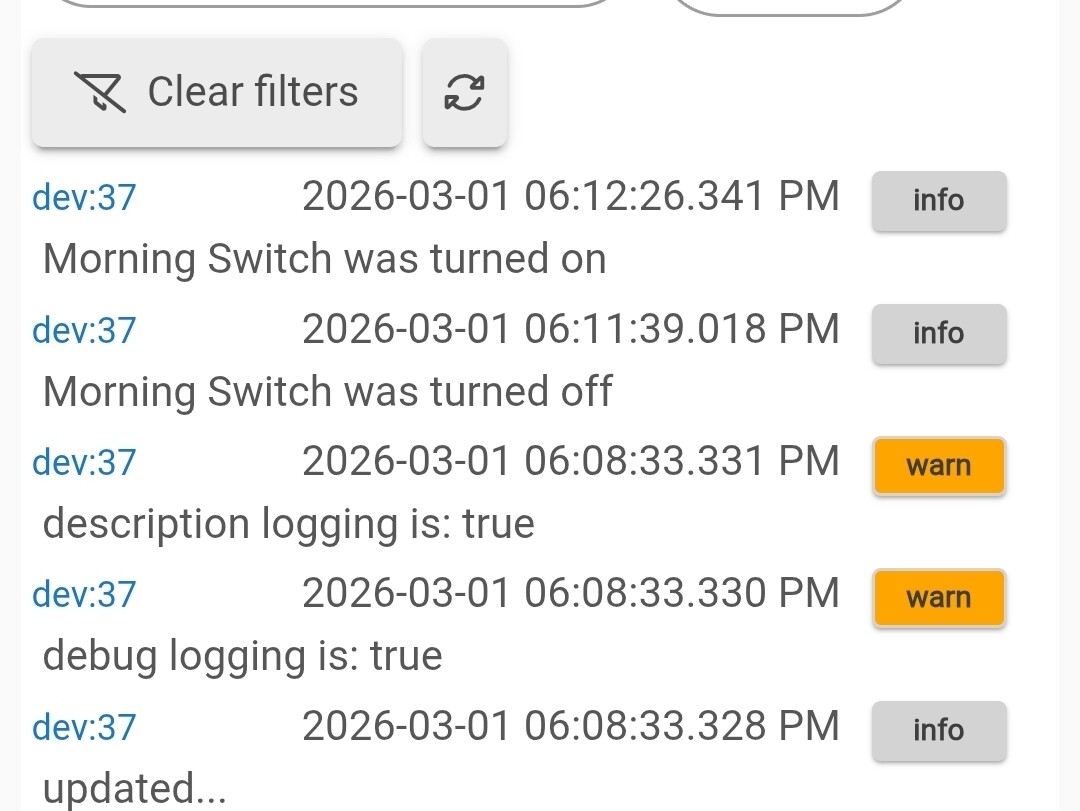Click the 'updated...' log message
Screen dimensions: 1080x811
click(135, 789)
